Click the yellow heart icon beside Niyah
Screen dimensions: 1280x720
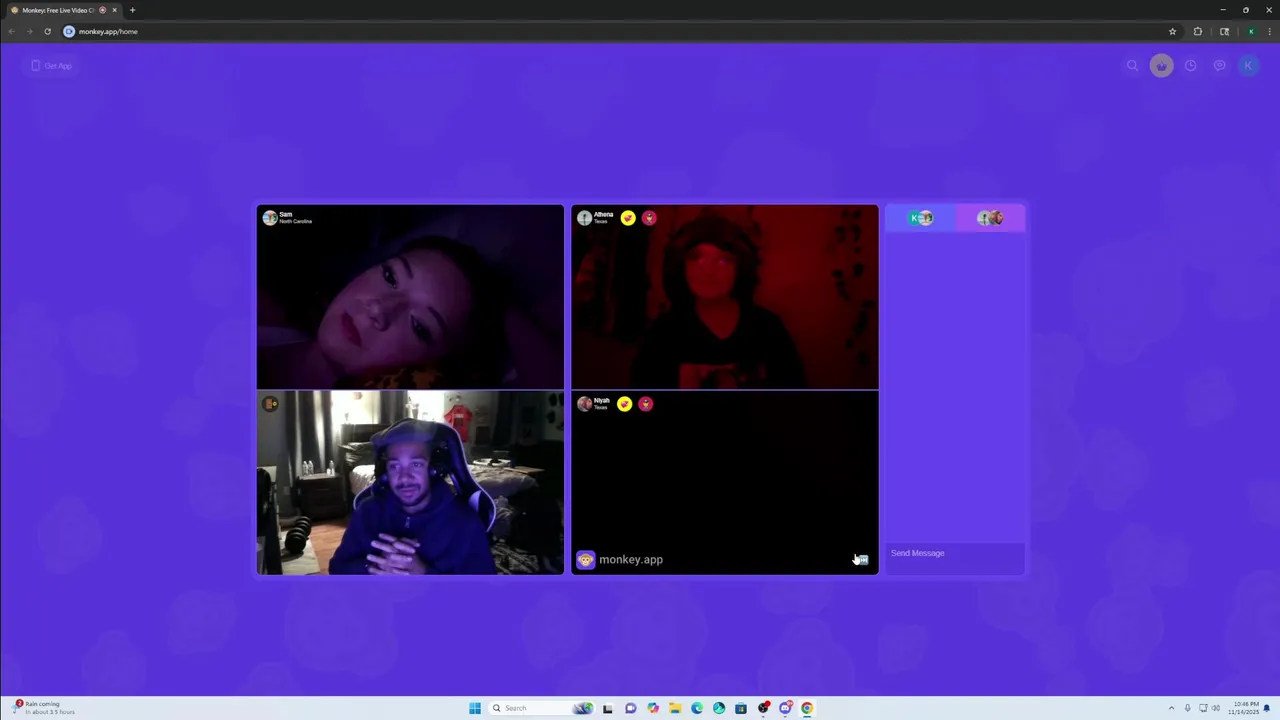(x=624, y=404)
